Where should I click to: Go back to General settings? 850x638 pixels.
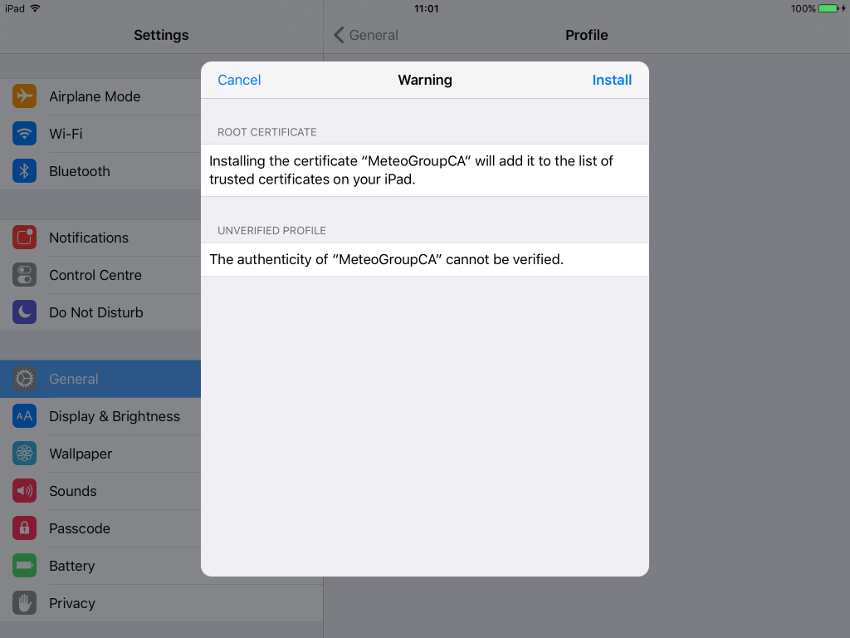(x=366, y=35)
